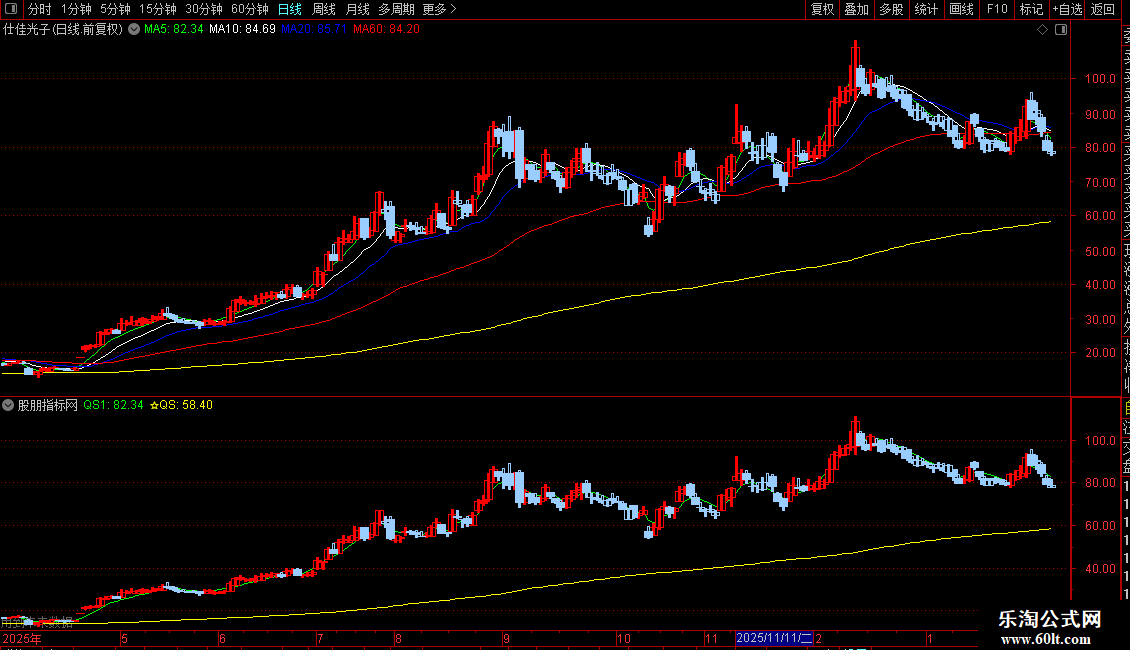Select the 日线 daily period

[290, 9]
